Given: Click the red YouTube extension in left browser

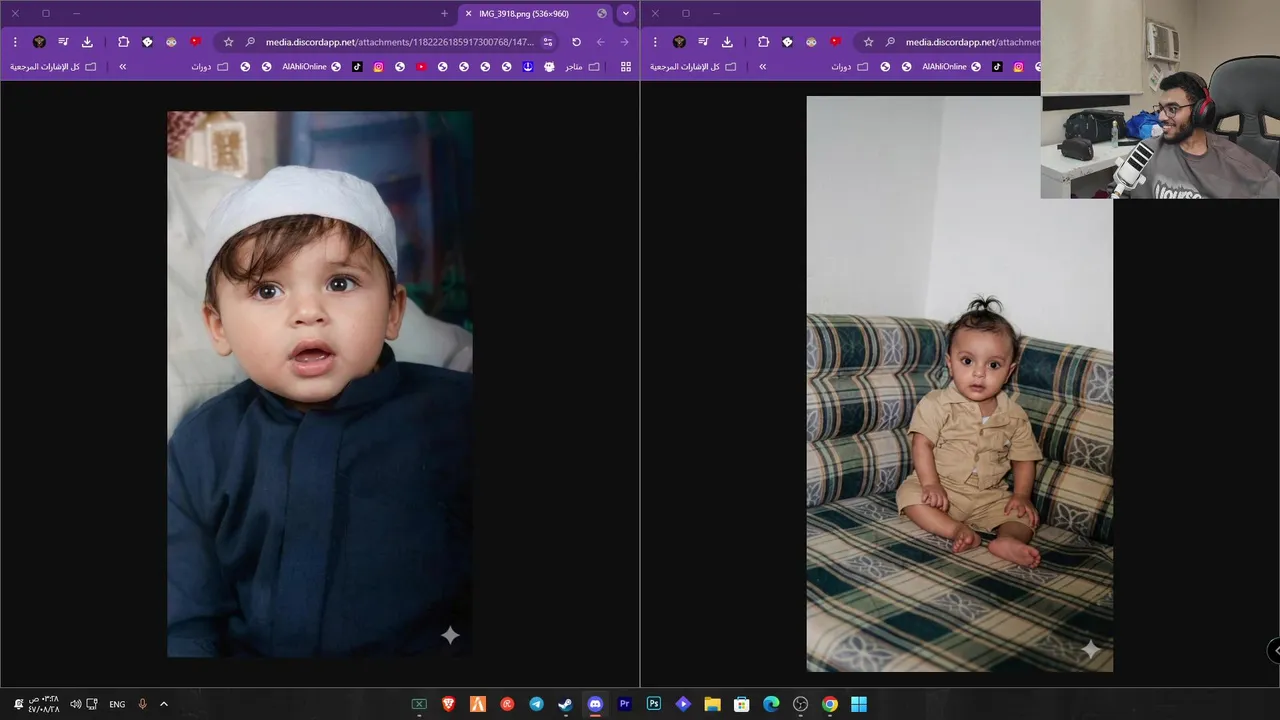Looking at the screenshot, I should (x=195, y=42).
